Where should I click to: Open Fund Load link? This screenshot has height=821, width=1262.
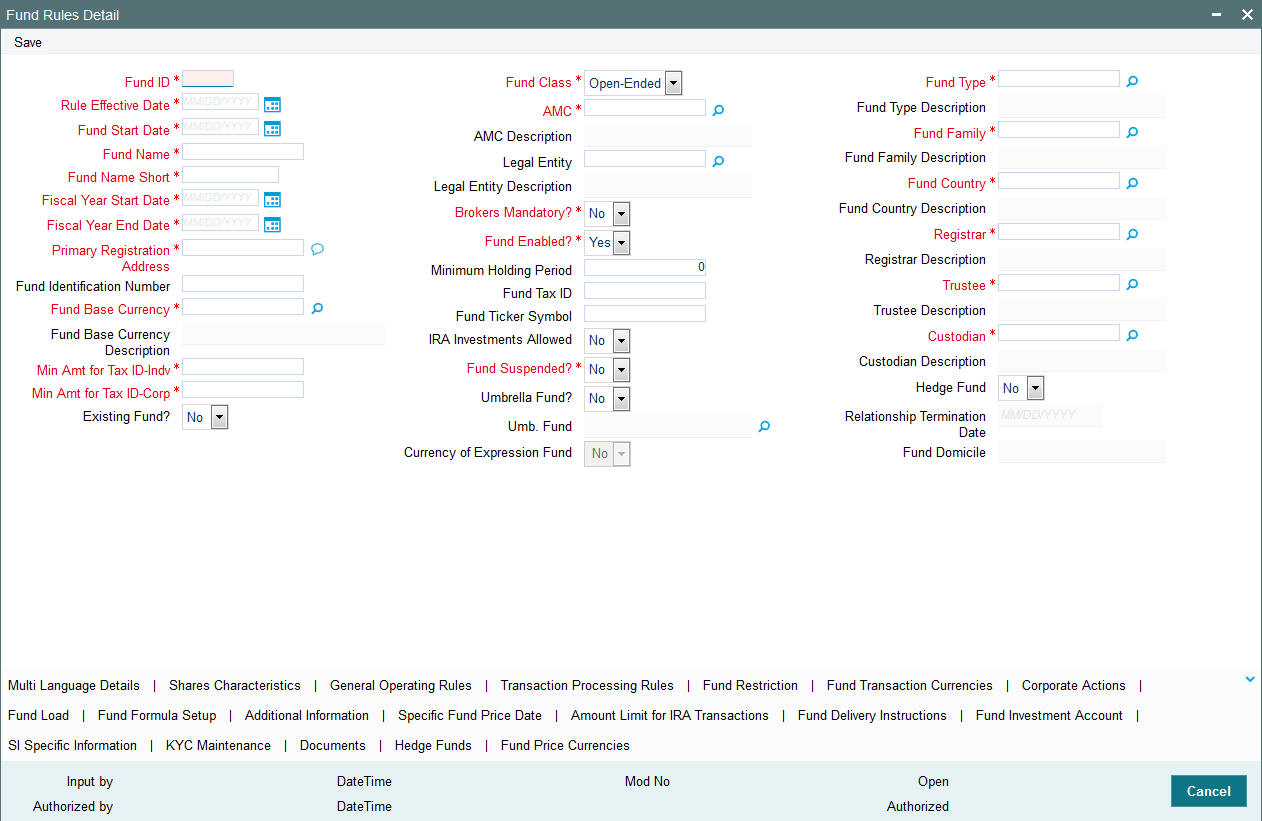point(38,716)
